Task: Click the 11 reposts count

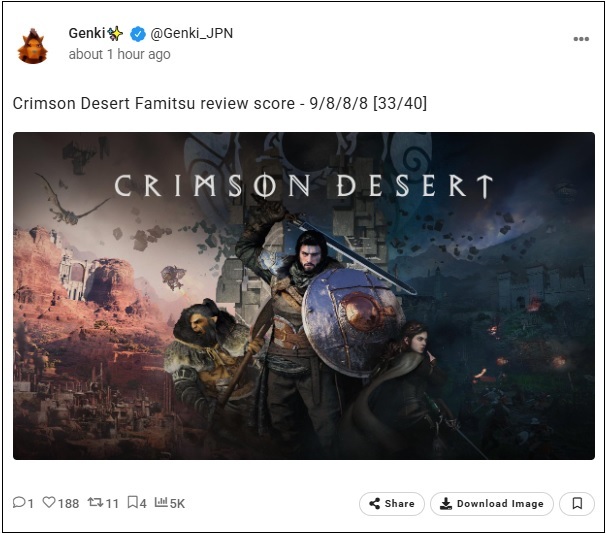Action: tap(112, 503)
